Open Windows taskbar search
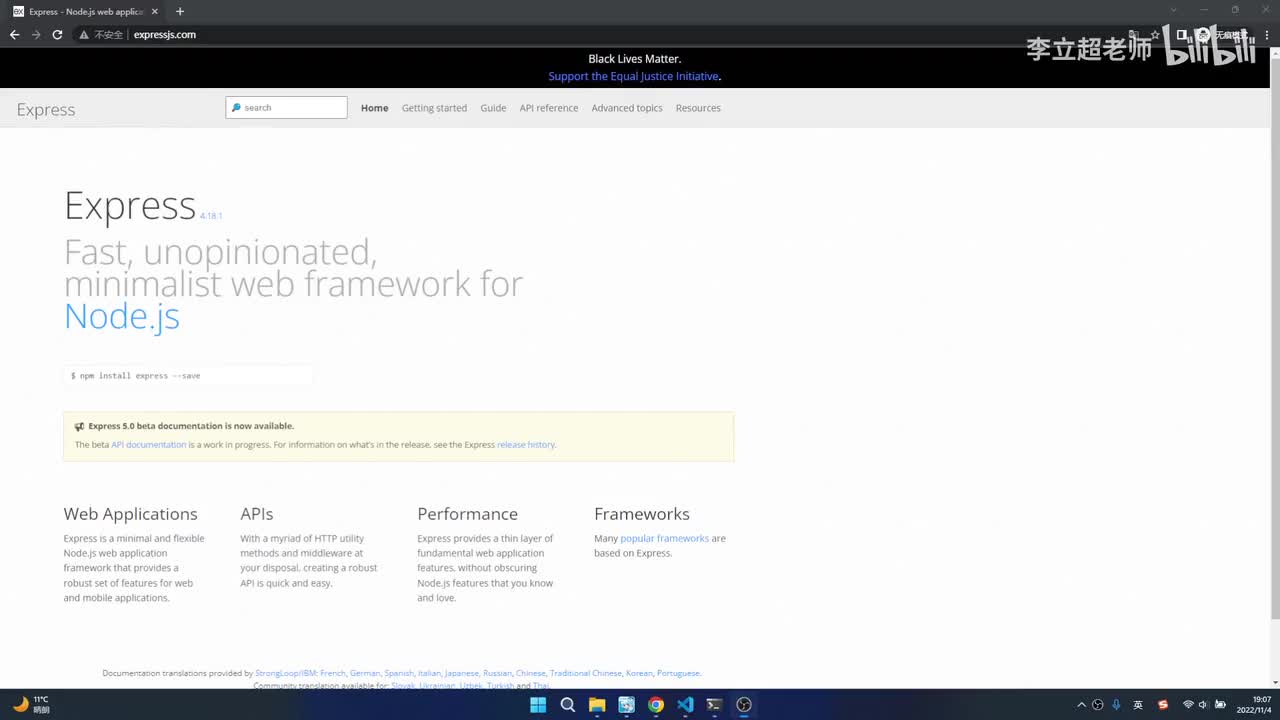The image size is (1280, 720). 568,705
